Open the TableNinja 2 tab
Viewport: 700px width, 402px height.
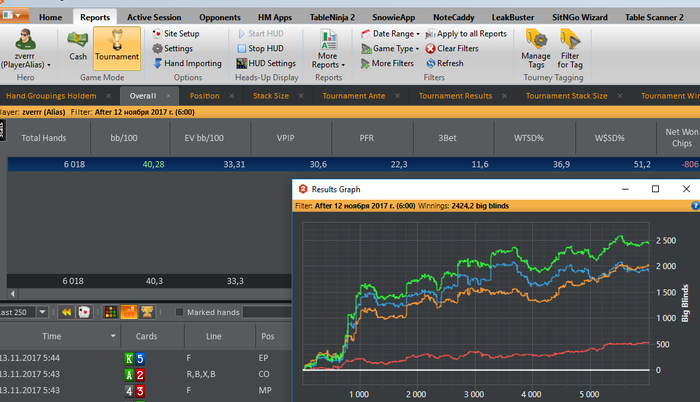tap(332, 17)
